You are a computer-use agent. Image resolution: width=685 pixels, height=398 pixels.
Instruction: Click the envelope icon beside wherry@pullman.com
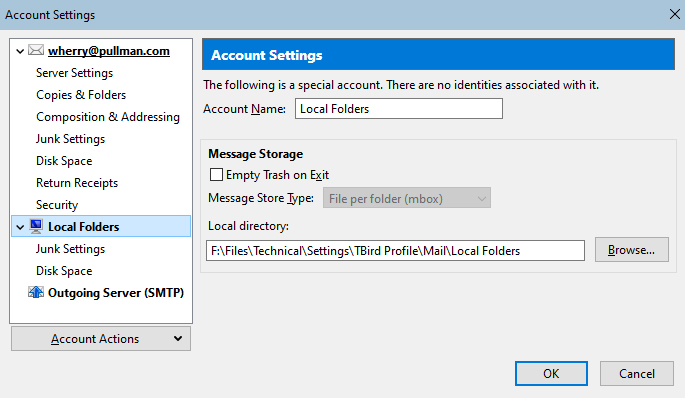click(36, 50)
